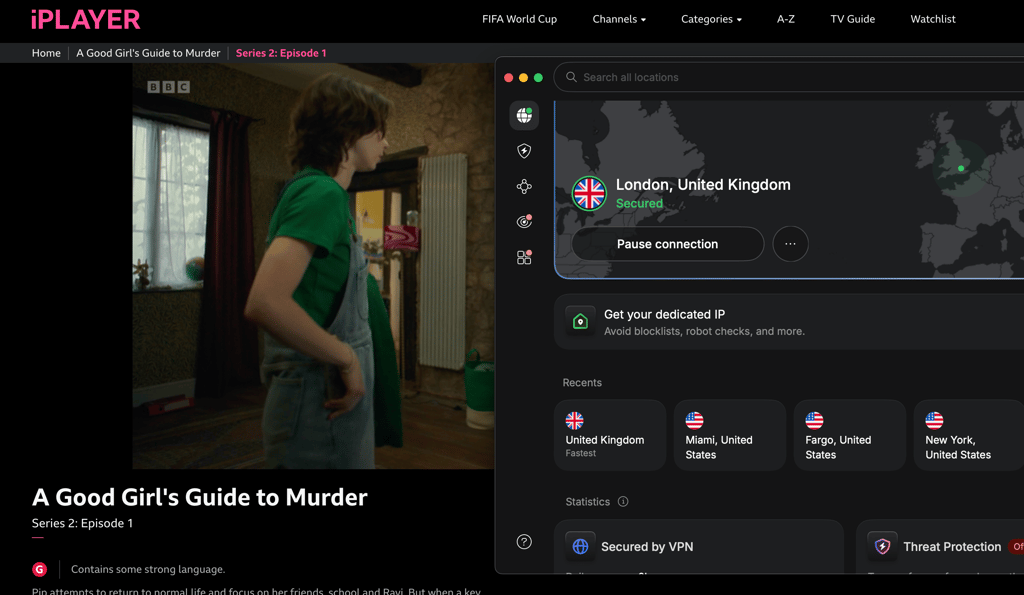Open the apps grid icon in sidebar
The image size is (1024, 595).
524,257
